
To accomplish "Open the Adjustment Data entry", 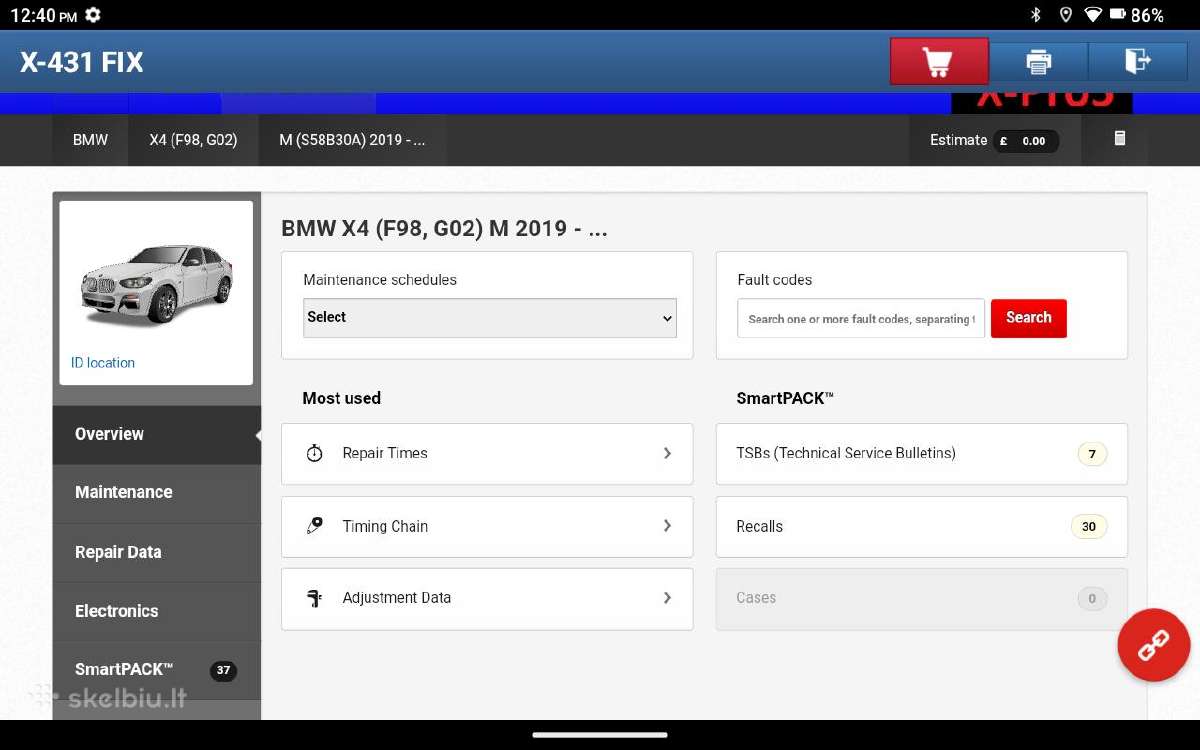I will pos(487,599).
